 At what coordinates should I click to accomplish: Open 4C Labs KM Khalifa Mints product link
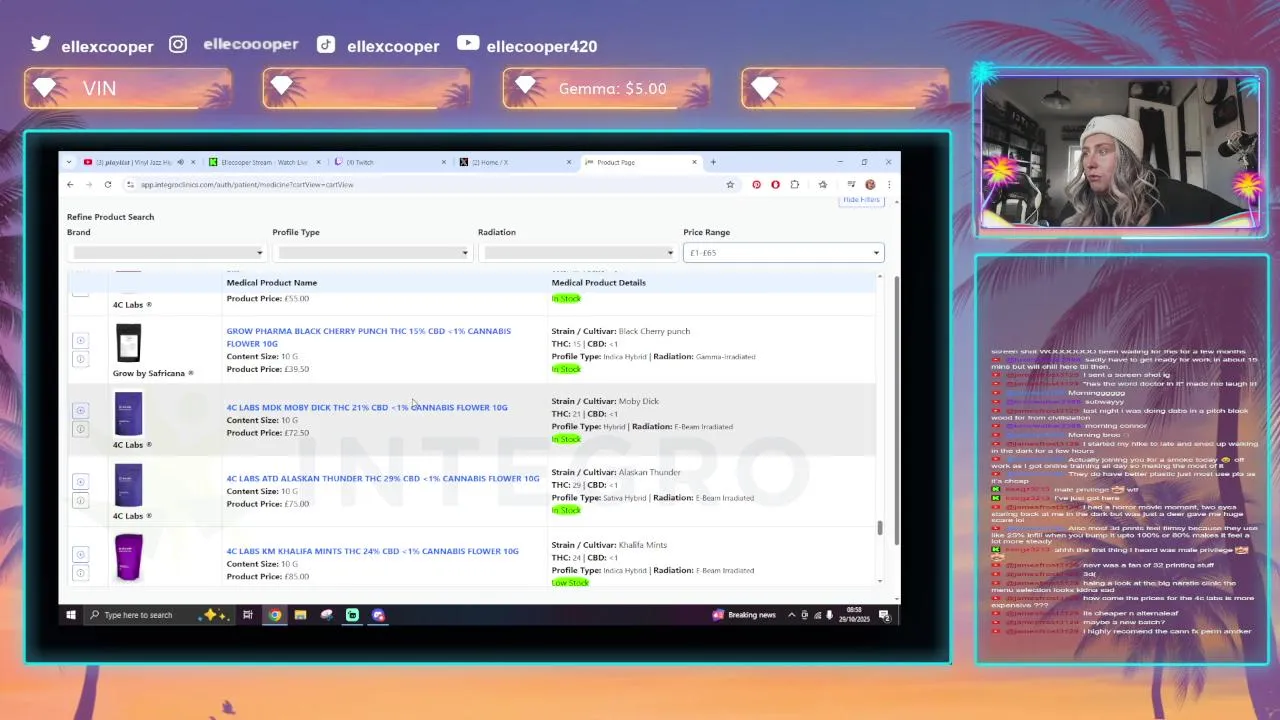(372, 551)
